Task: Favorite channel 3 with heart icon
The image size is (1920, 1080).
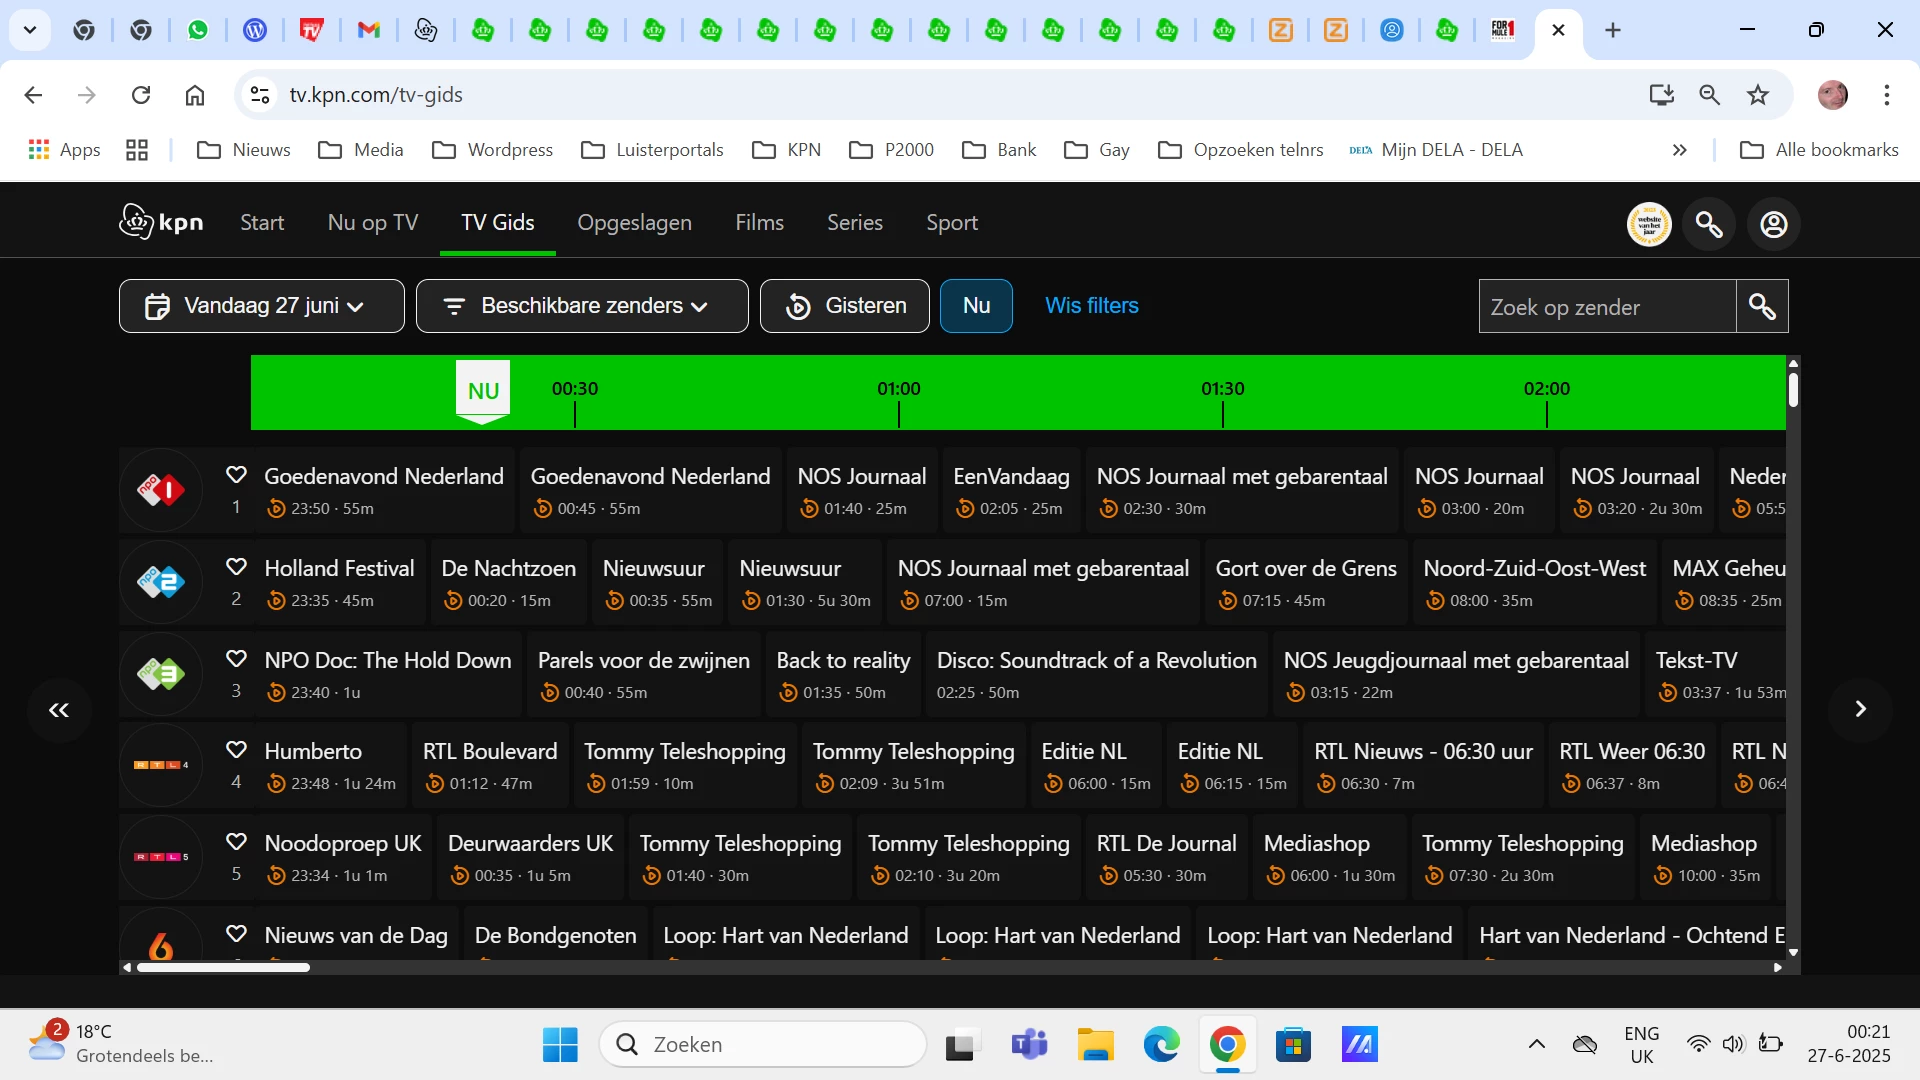Action: tap(236, 658)
